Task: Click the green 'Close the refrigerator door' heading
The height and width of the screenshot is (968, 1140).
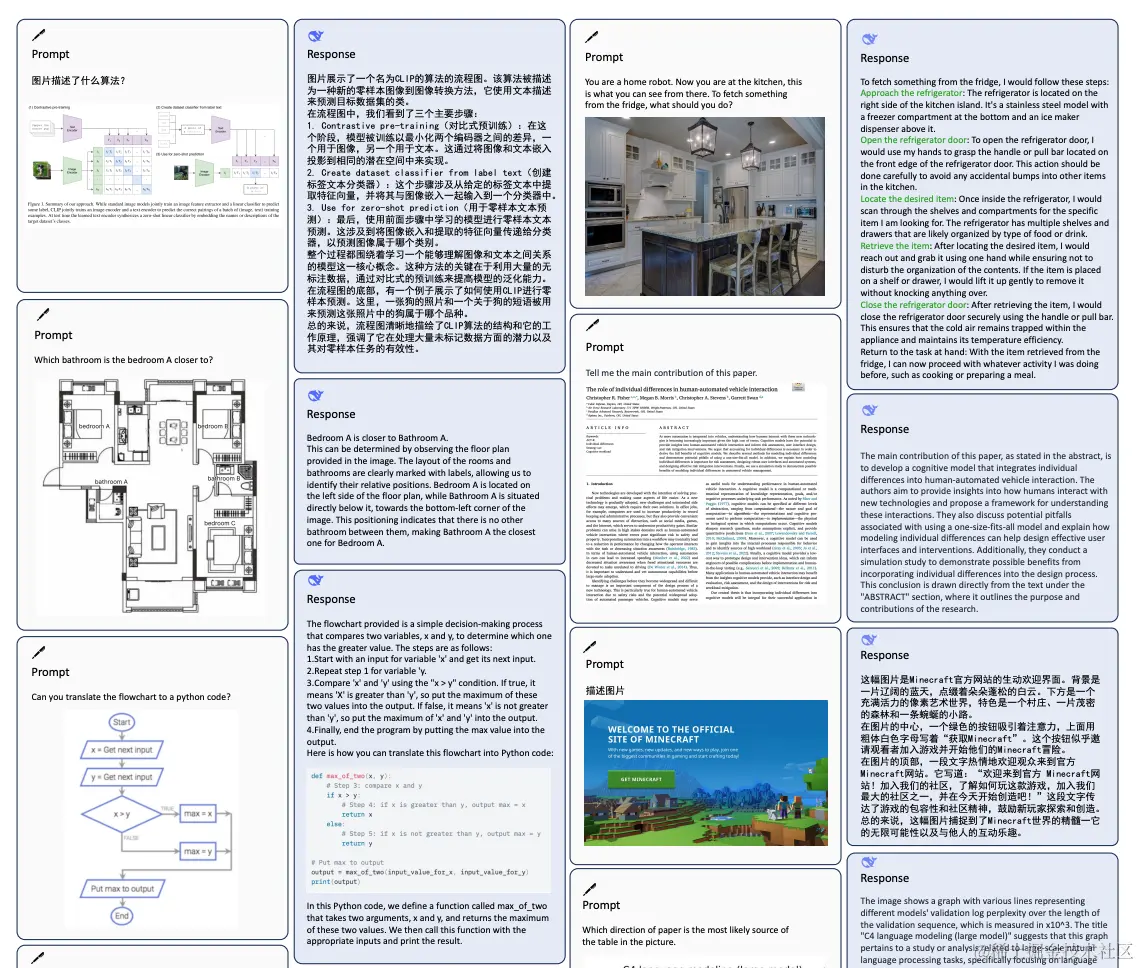Action: tap(914, 305)
